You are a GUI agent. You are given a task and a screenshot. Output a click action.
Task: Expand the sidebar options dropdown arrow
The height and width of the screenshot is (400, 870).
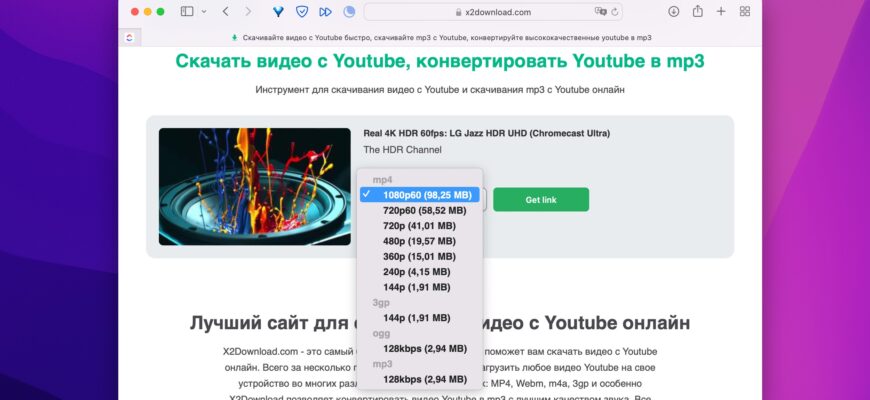[x=204, y=12]
